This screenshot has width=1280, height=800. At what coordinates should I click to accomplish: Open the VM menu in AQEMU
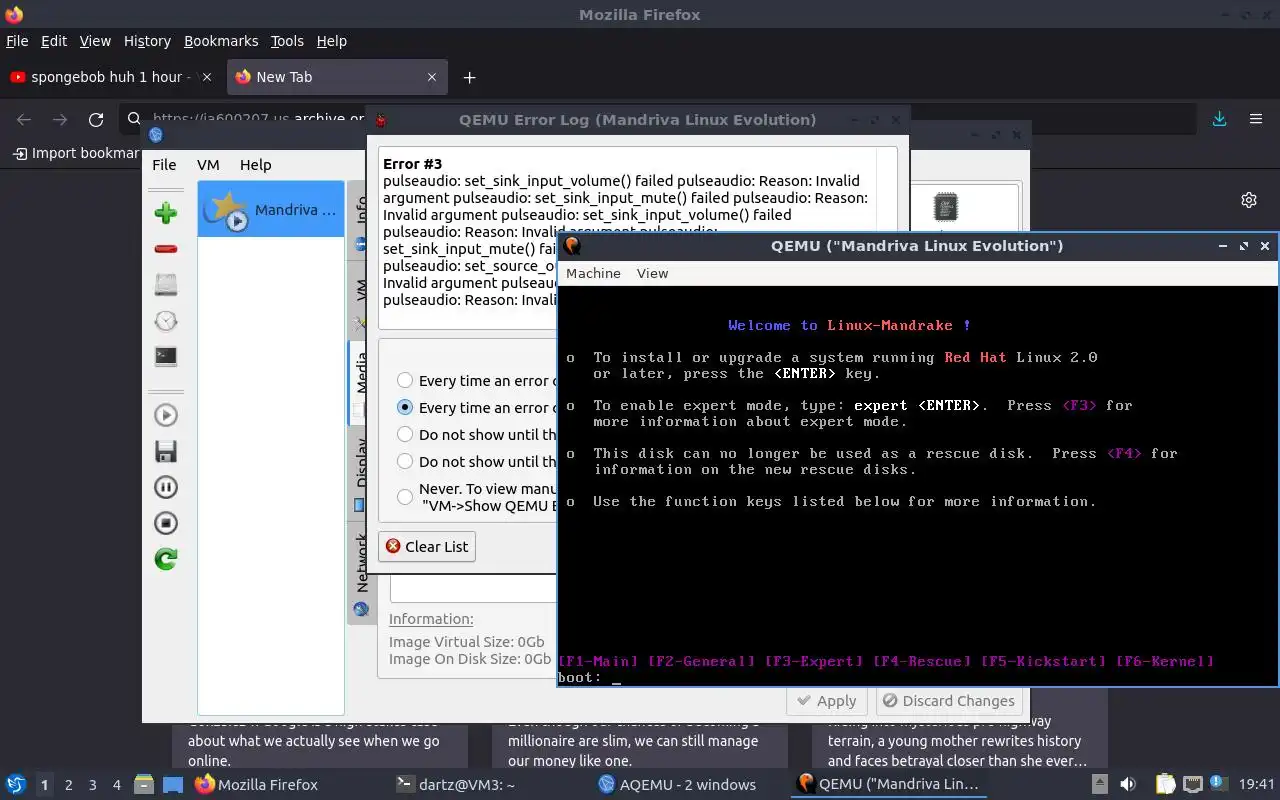[x=208, y=165]
